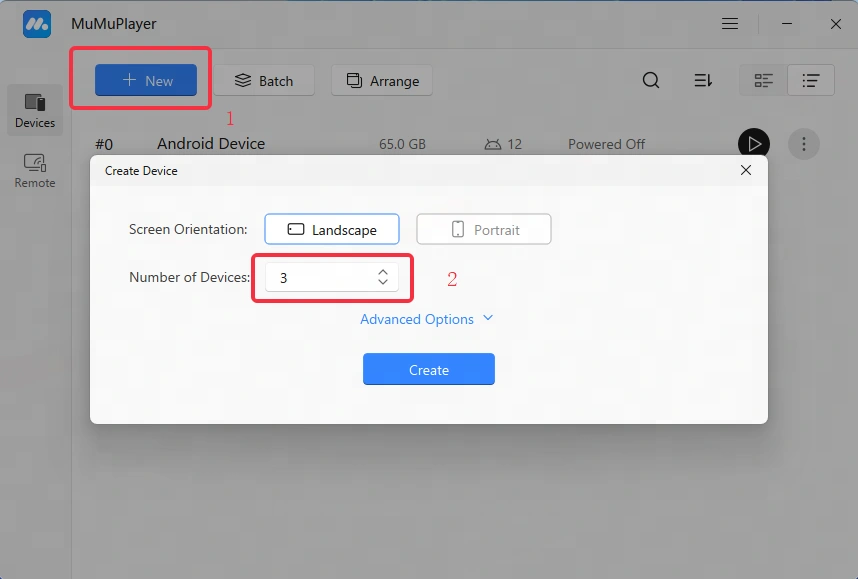Choose Landscape screen orientation

coord(332,229)
